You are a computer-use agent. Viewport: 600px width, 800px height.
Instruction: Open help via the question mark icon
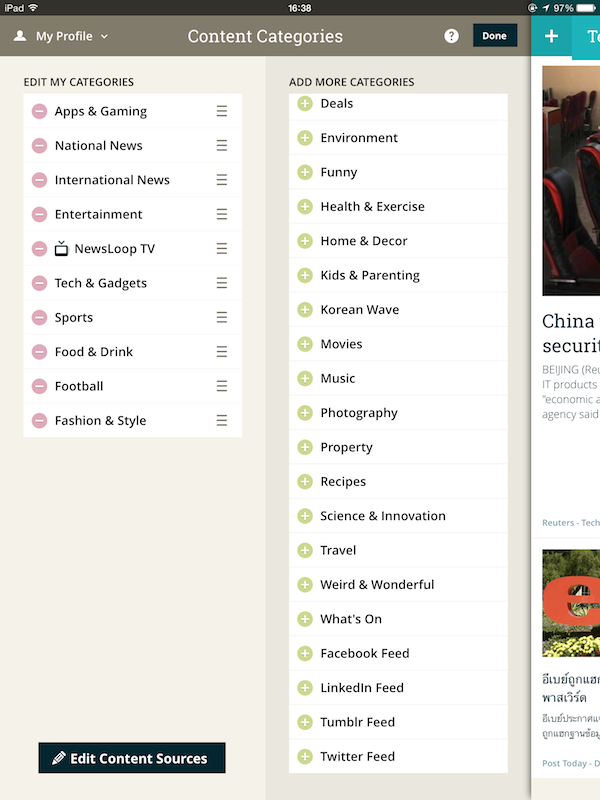click(451, 36)
